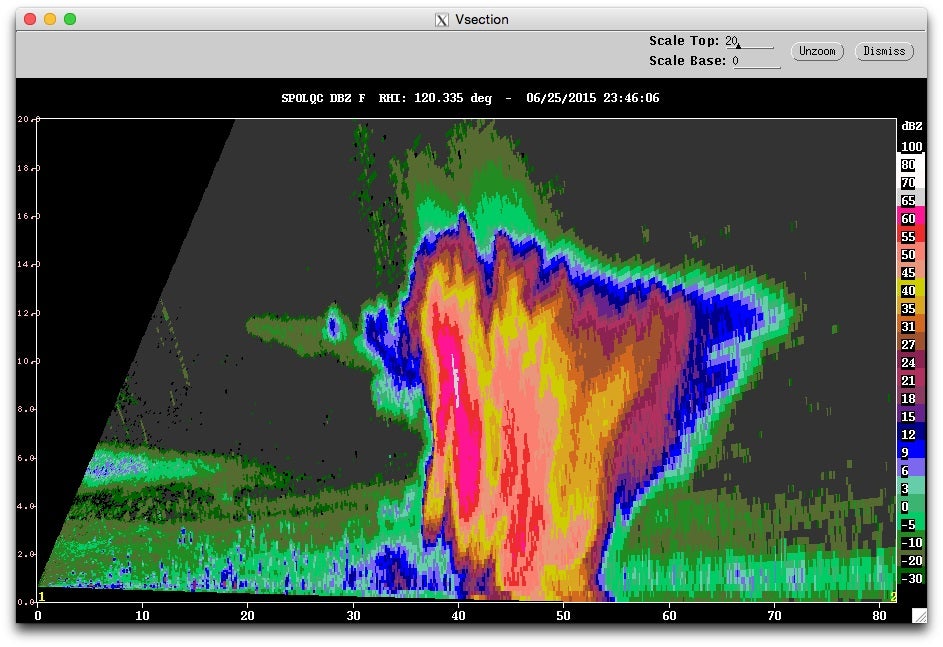Click into the Scale Base field
The height and width of the screenshot is (647, 943).
coord(755,61)
